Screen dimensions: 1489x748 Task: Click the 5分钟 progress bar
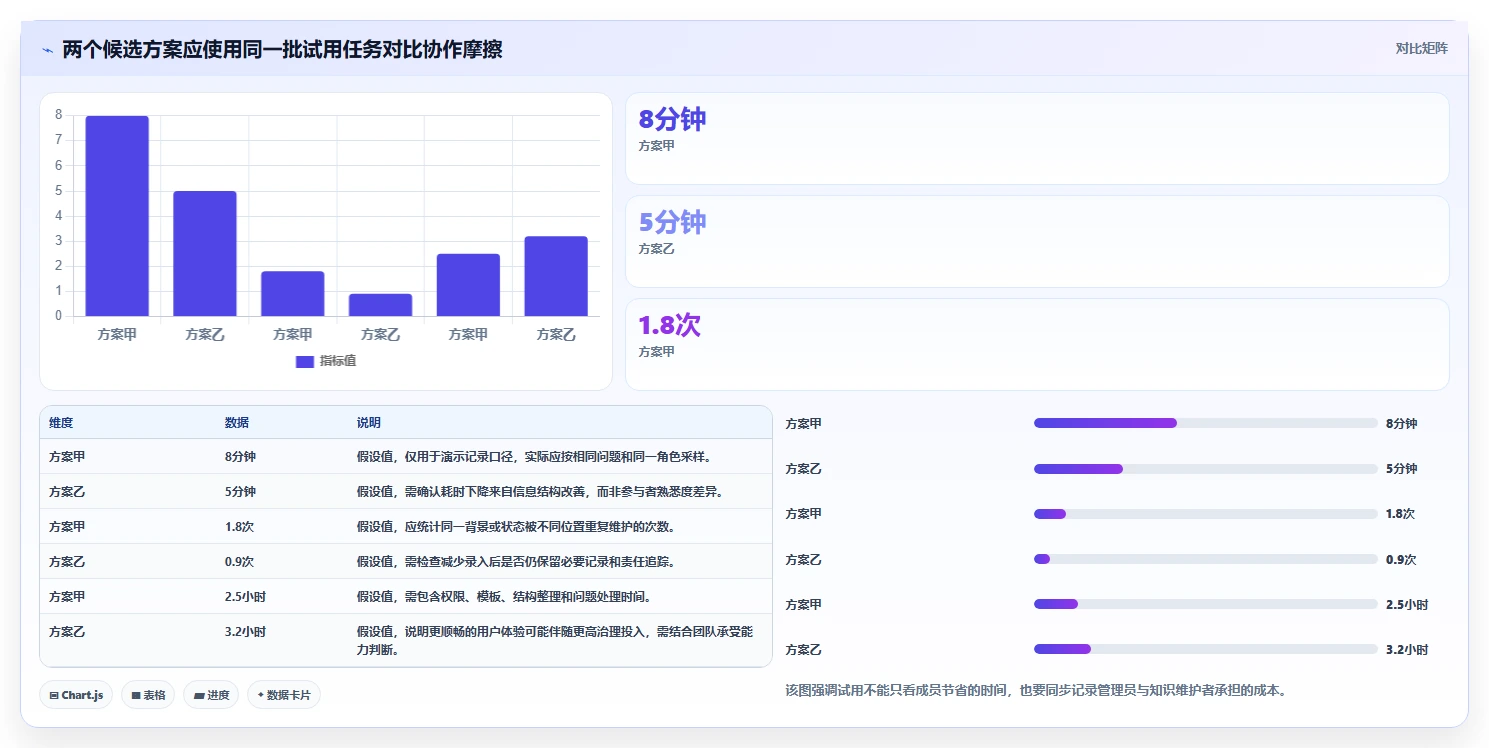1206,469
